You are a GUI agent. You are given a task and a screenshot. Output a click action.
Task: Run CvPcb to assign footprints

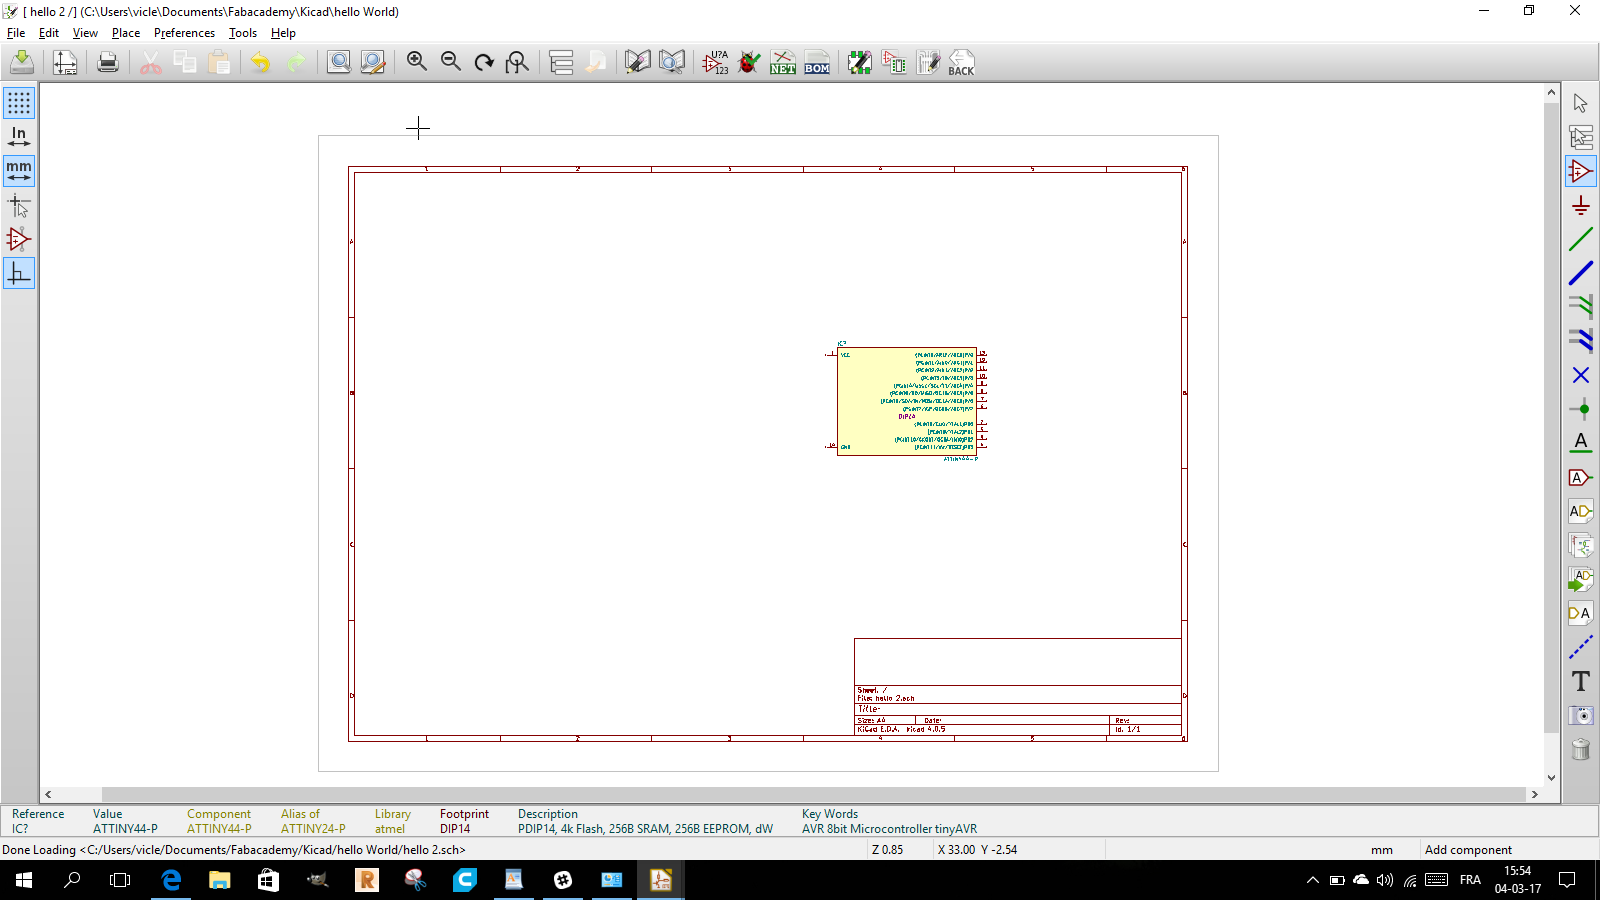click(x=894, y=63)
